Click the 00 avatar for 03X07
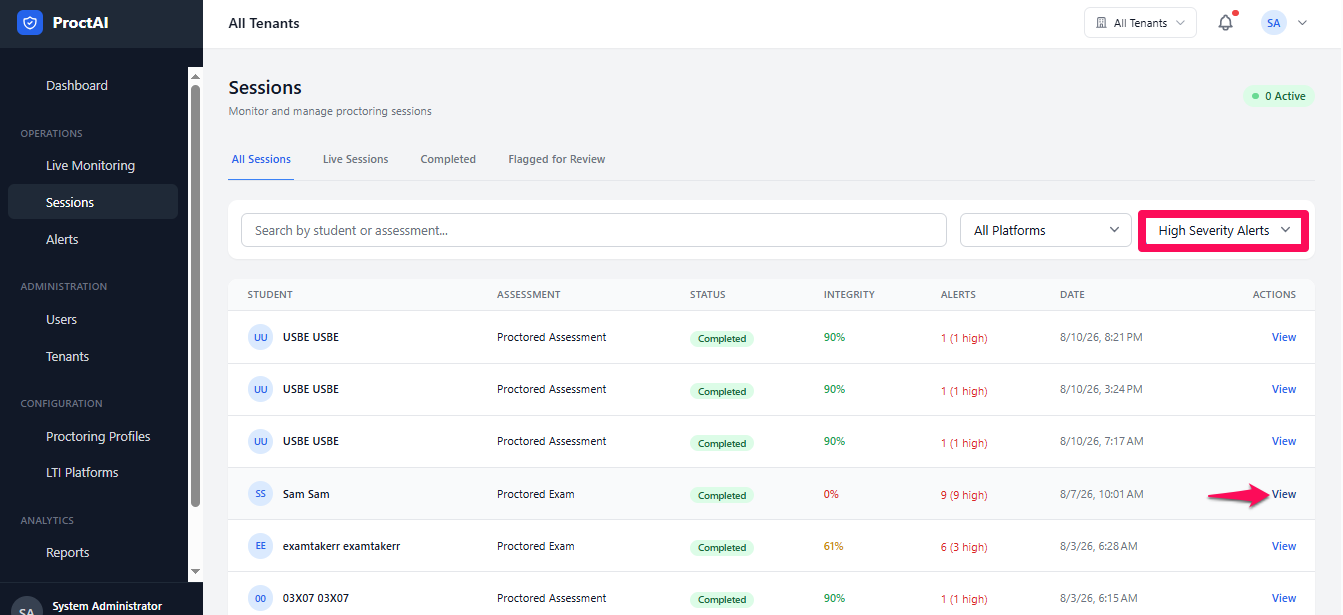Image resolution: width=1343 pixels, height=615 pixels. (x=261, y=598)
